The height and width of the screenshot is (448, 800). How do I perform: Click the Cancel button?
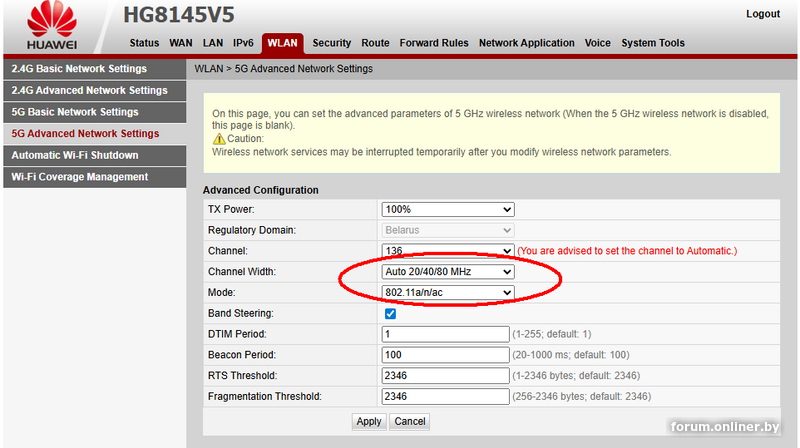click(410, 421)
